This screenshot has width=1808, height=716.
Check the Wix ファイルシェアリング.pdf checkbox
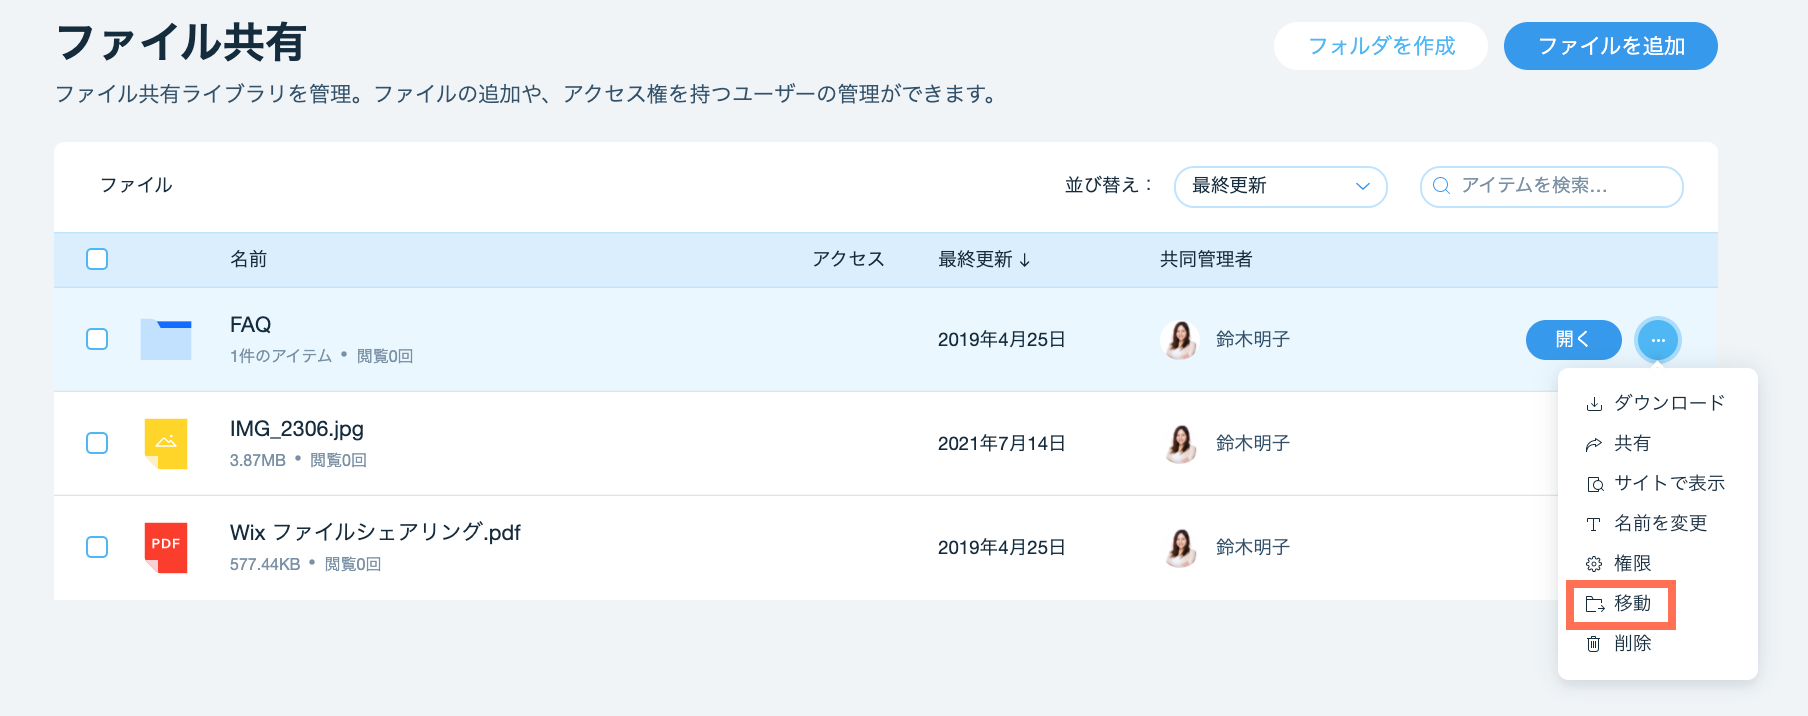97,547
